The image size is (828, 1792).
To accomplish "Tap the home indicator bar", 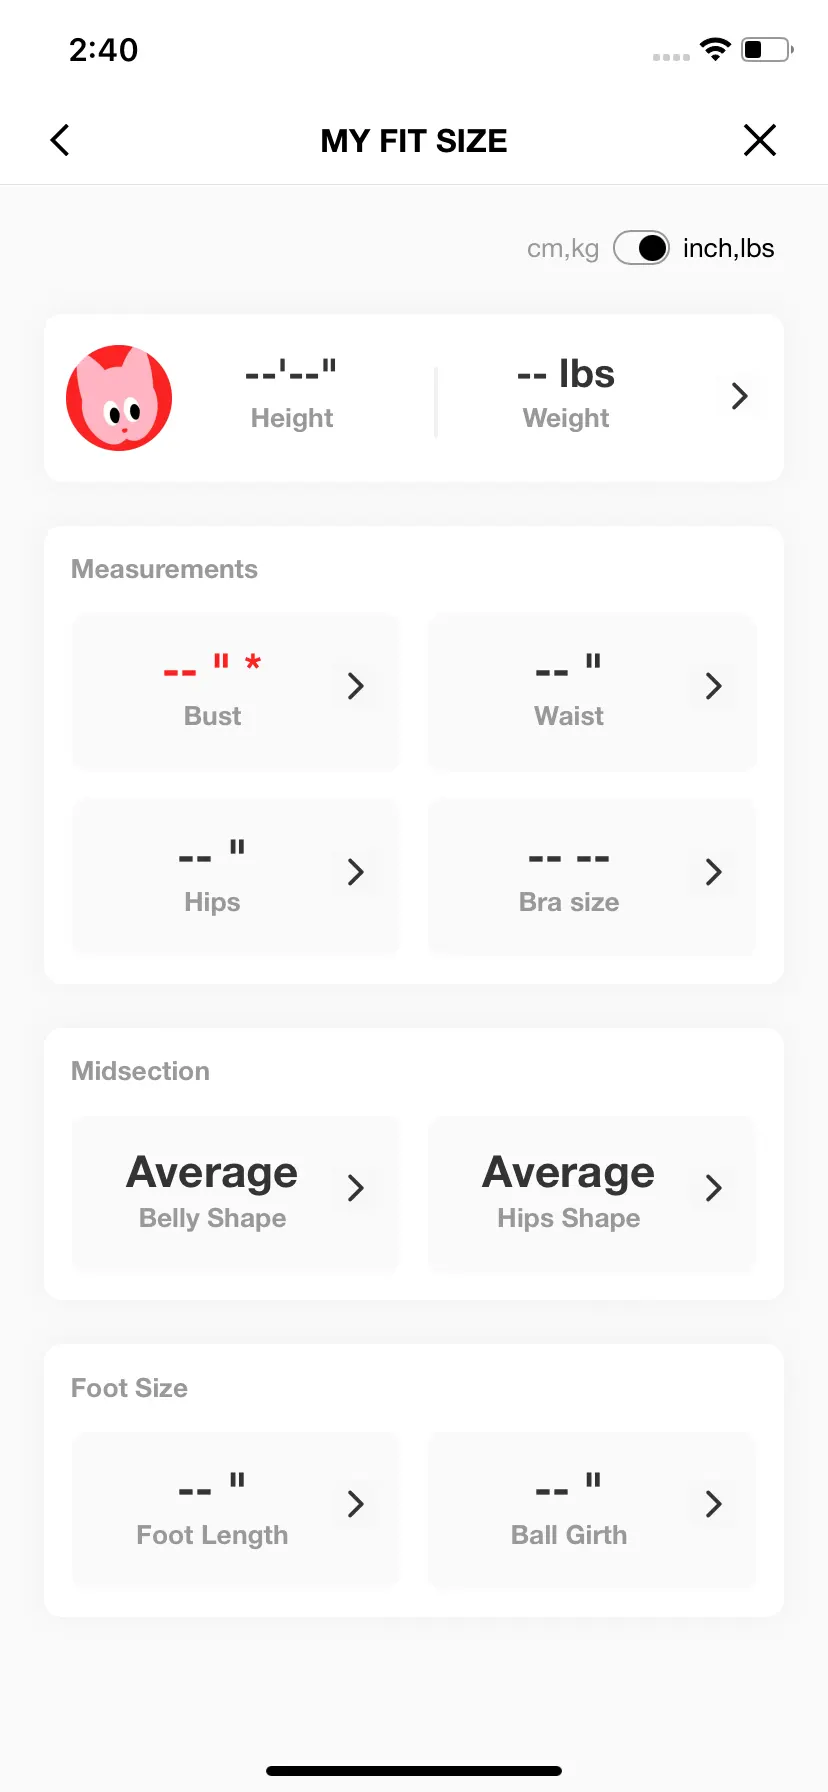I will pos(414,1771).
